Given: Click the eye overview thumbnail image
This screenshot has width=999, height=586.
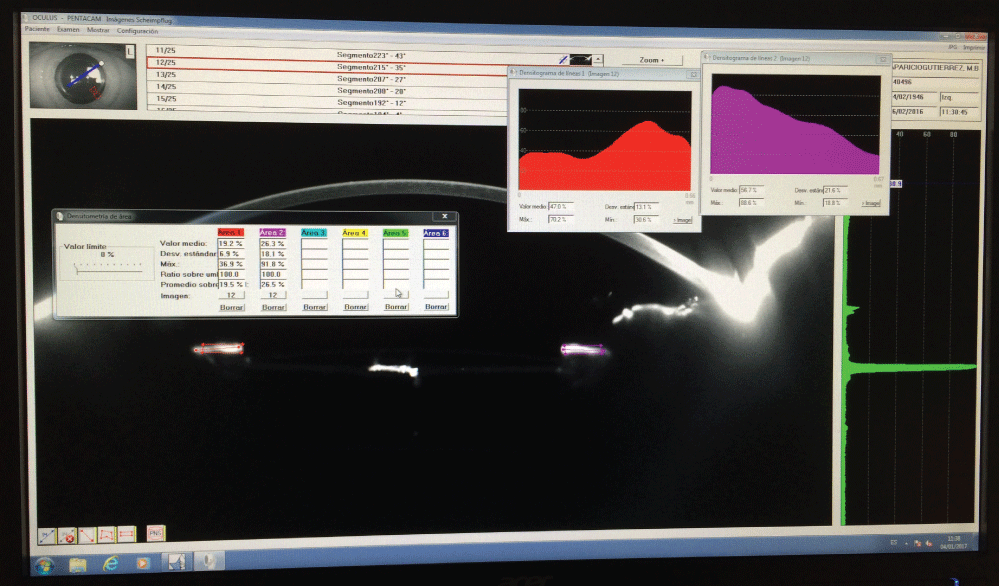Looking at the screenshot, I should coord(83,77).
